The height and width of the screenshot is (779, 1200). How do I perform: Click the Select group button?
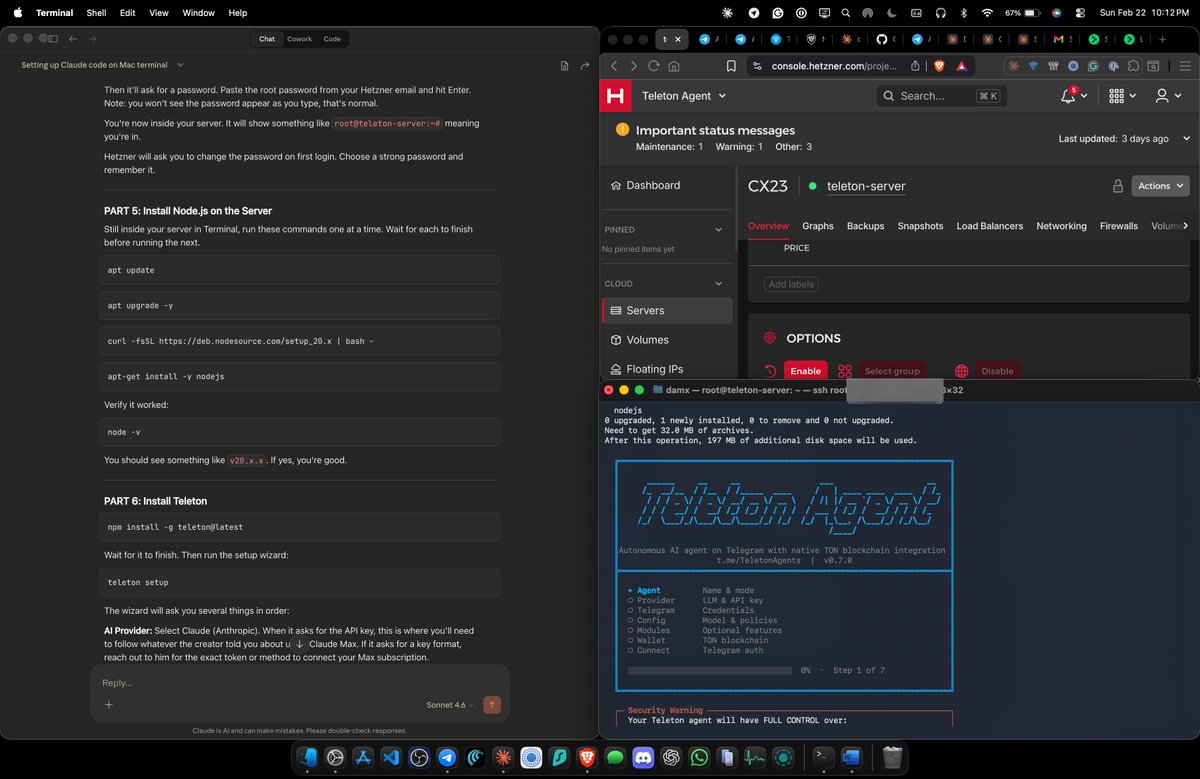[x=892, y=371]
